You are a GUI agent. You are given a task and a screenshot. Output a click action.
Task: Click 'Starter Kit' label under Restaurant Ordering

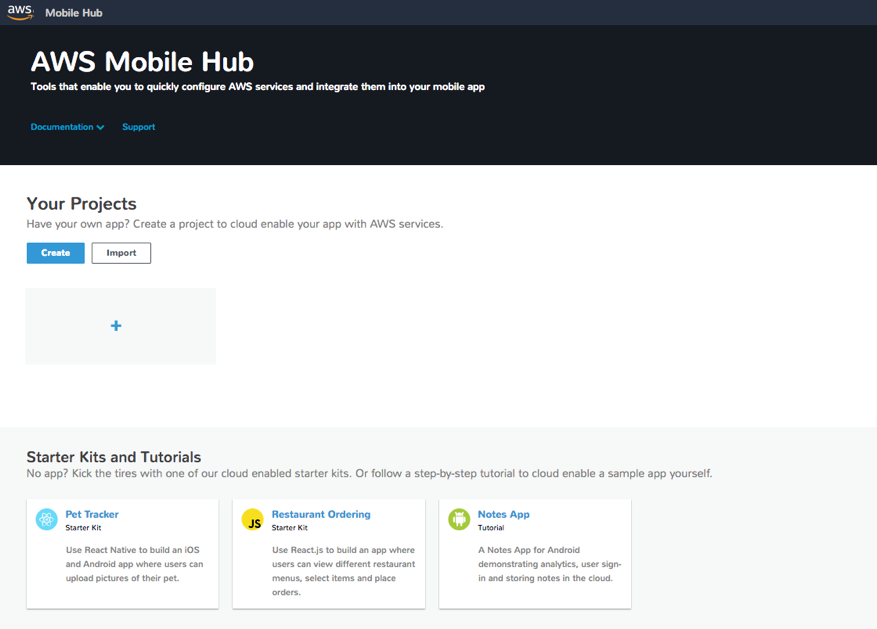[x=290, y=528]
